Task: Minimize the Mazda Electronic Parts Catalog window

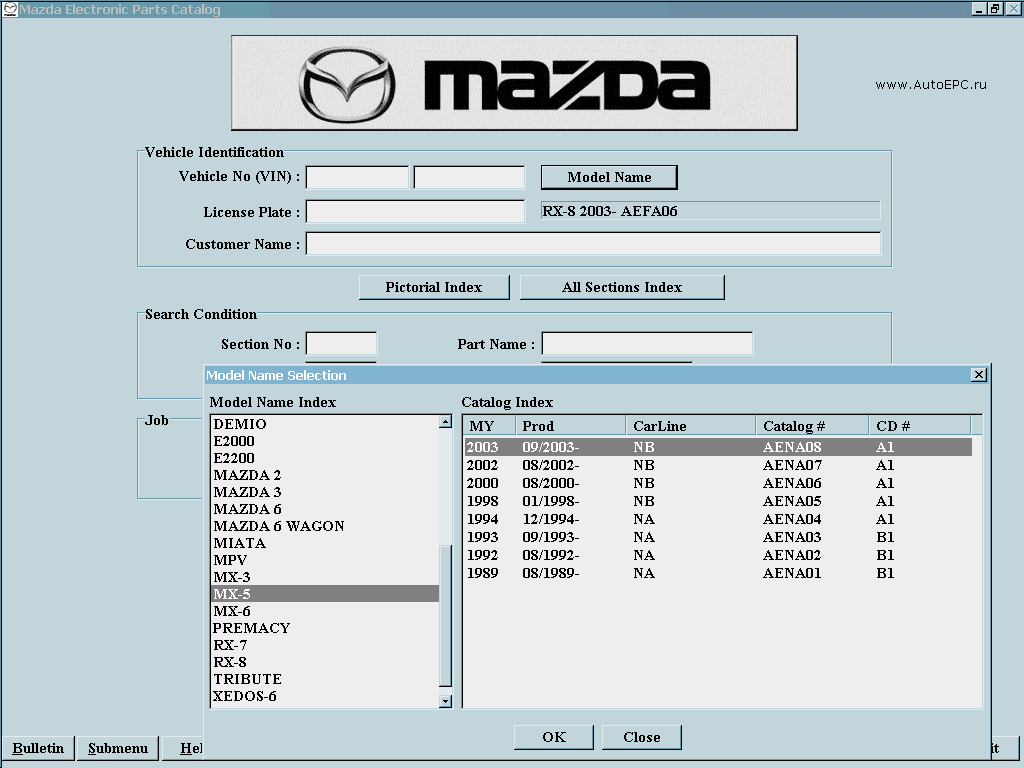Action: (978, 9)
